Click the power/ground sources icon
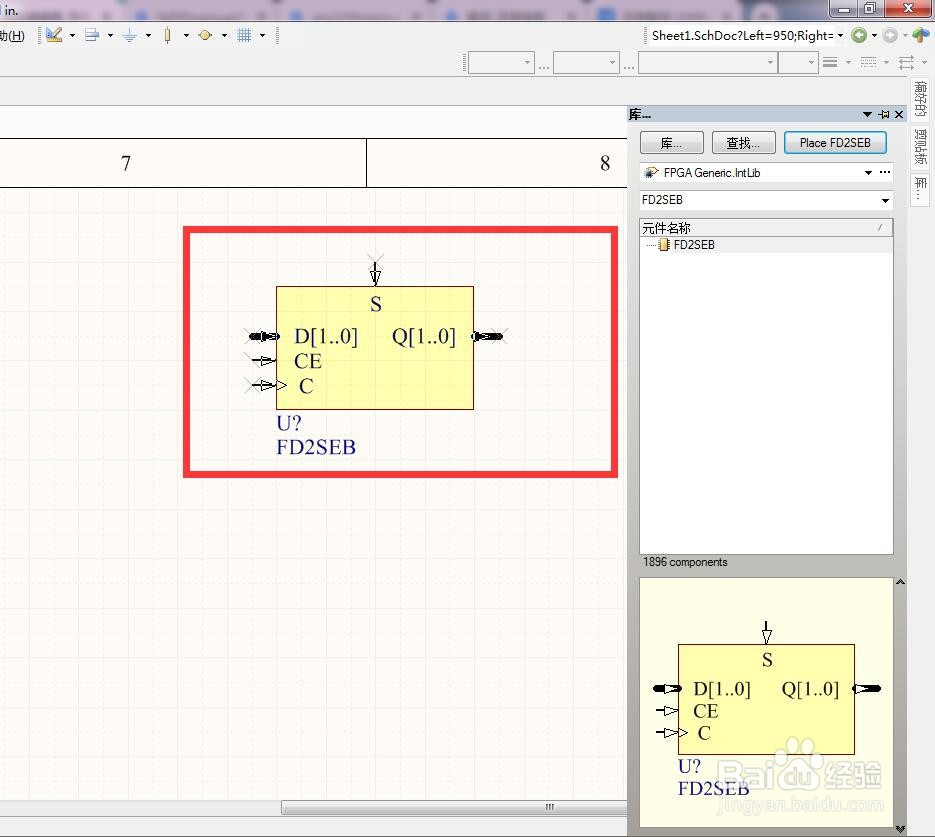Screen dimensions: 935x837 pos(129,36)
